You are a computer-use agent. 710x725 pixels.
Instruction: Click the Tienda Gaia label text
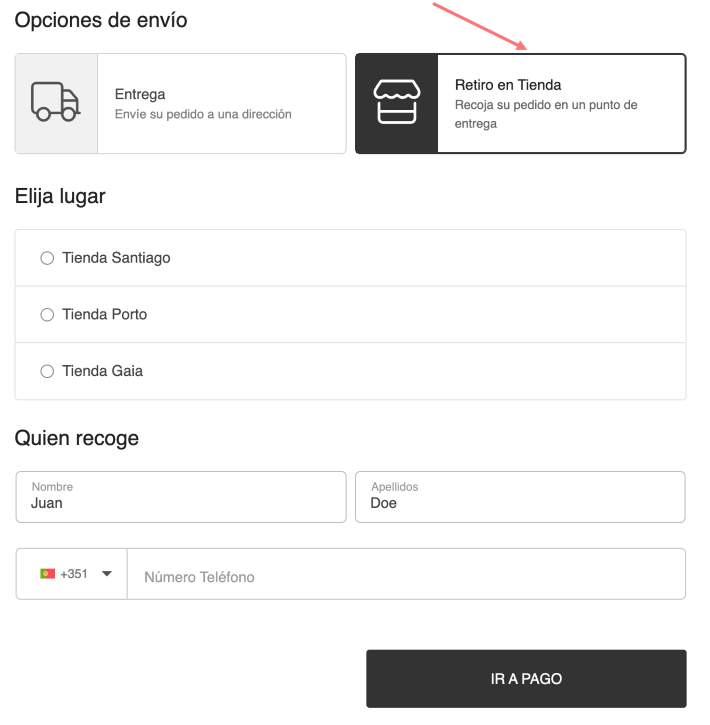click(103, 371)
